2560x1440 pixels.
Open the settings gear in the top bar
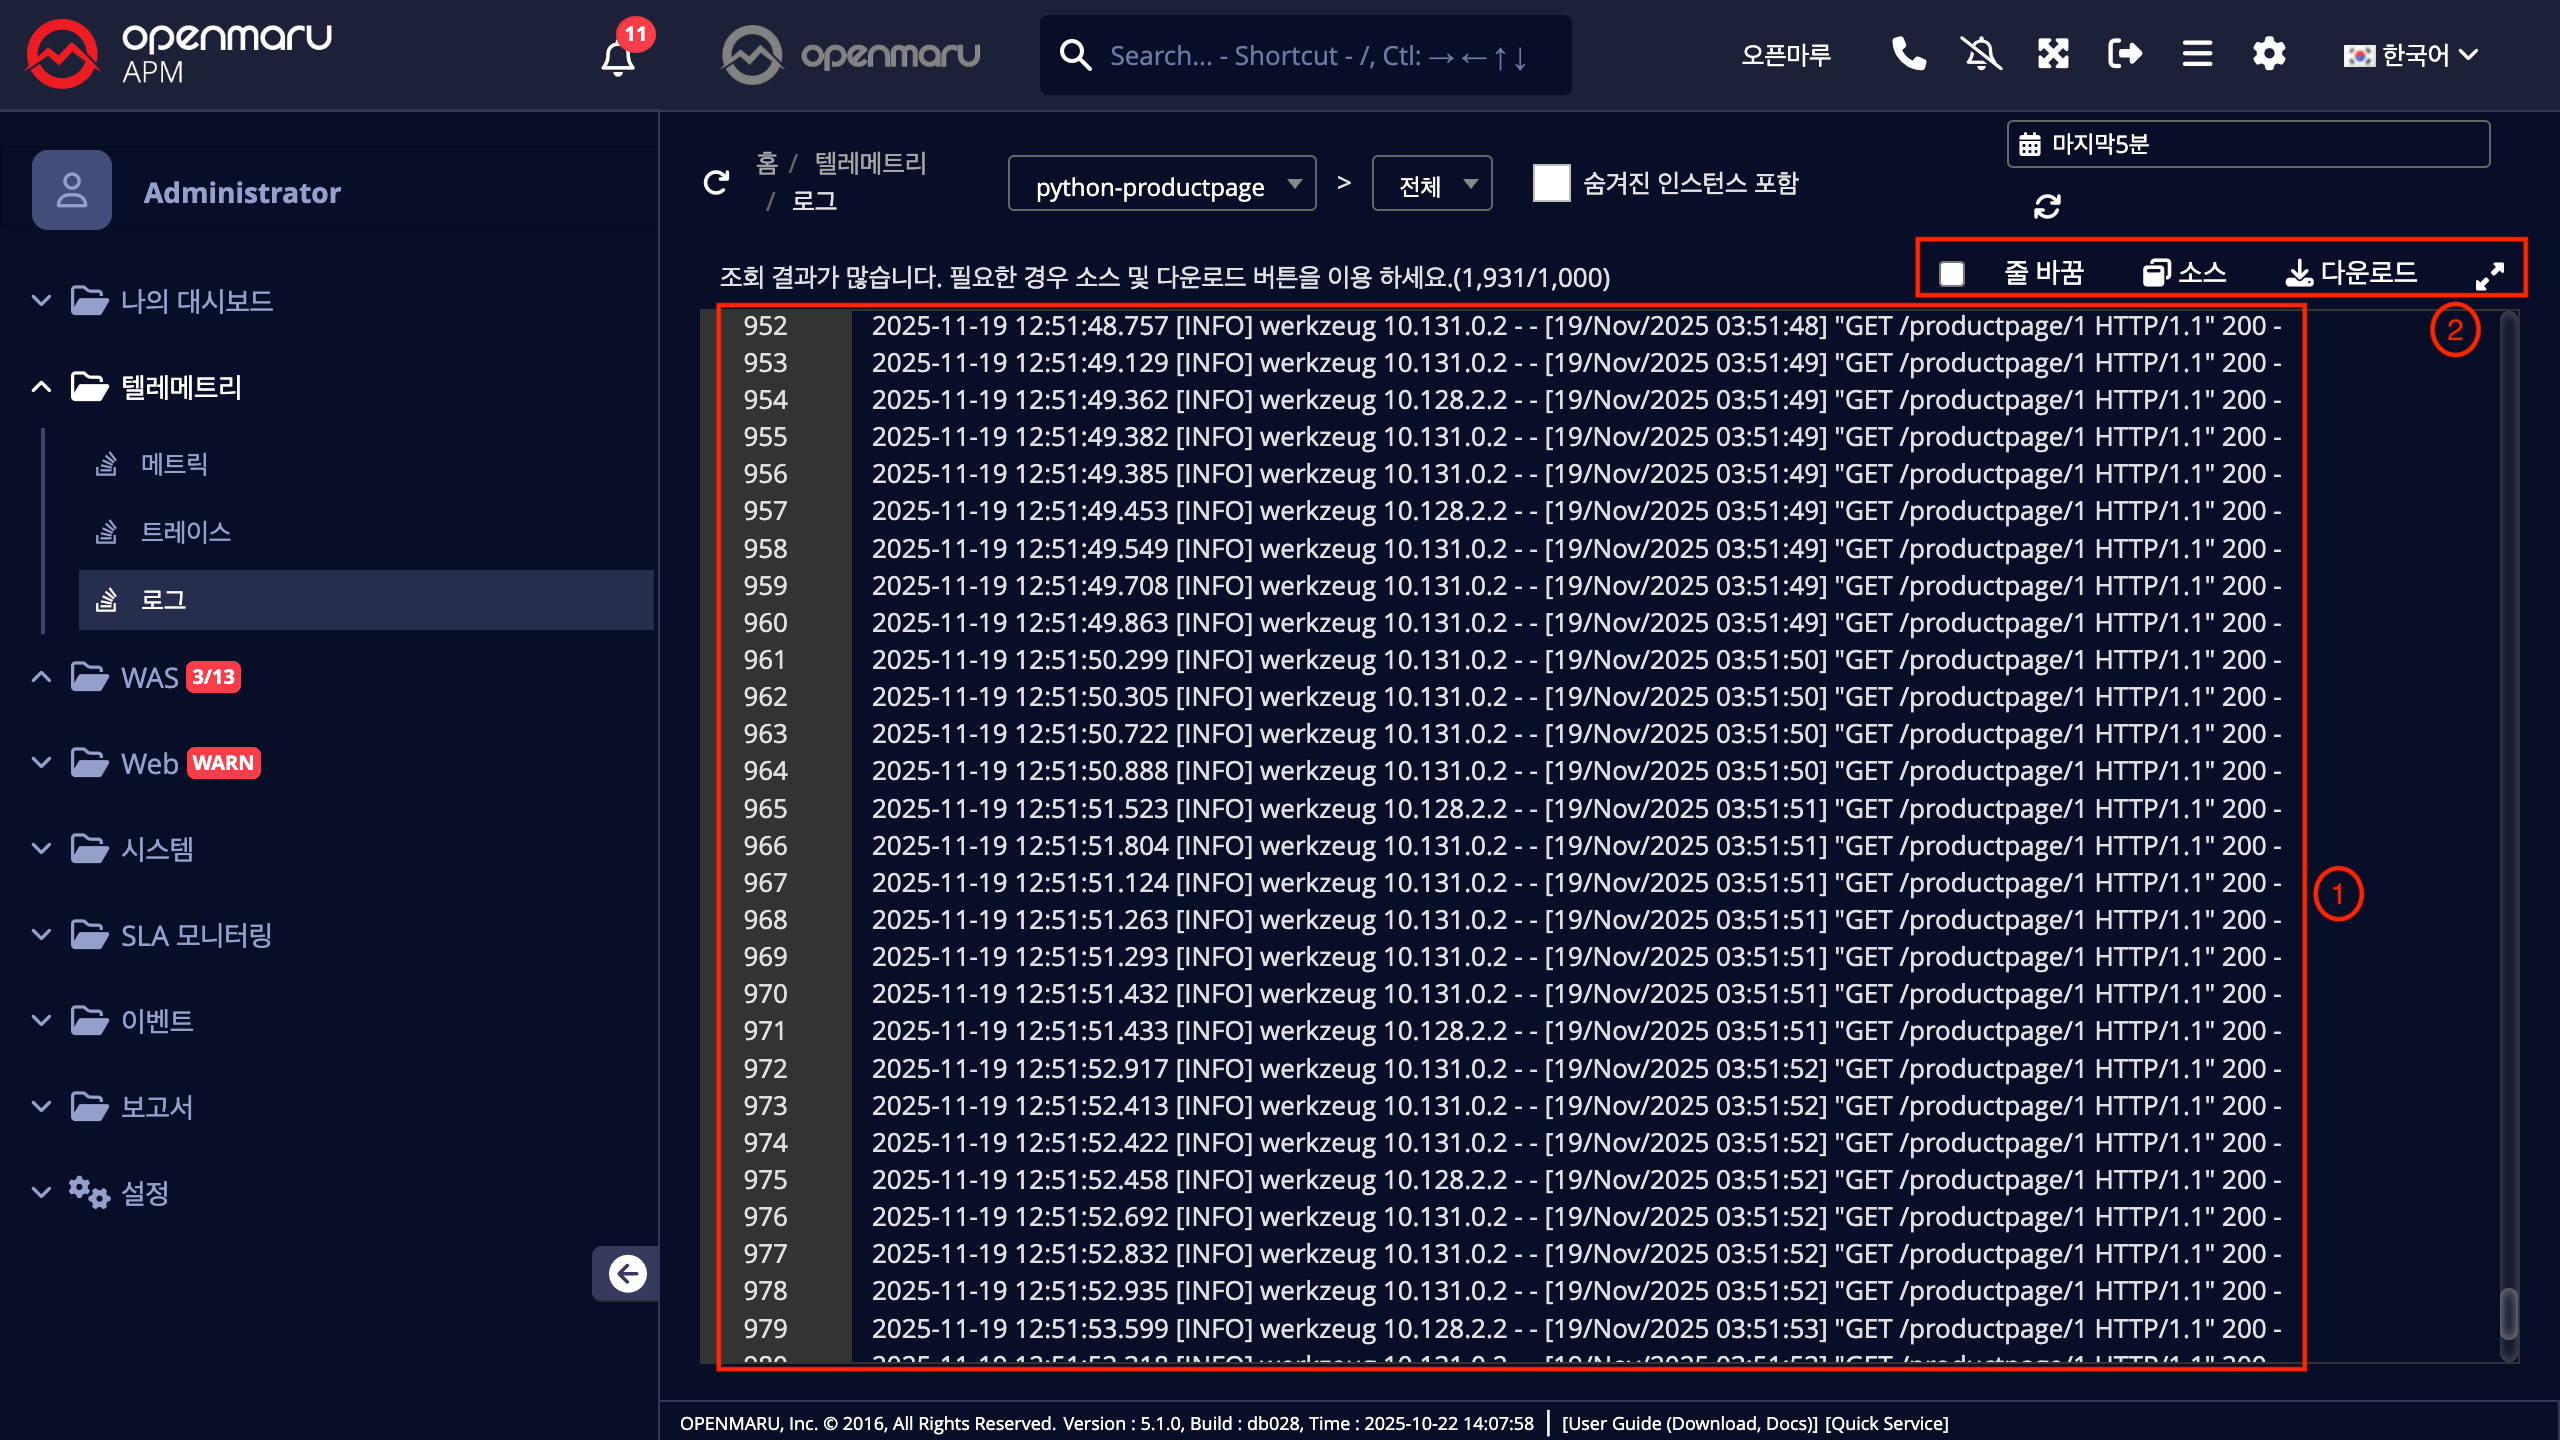pos(2268,54)
